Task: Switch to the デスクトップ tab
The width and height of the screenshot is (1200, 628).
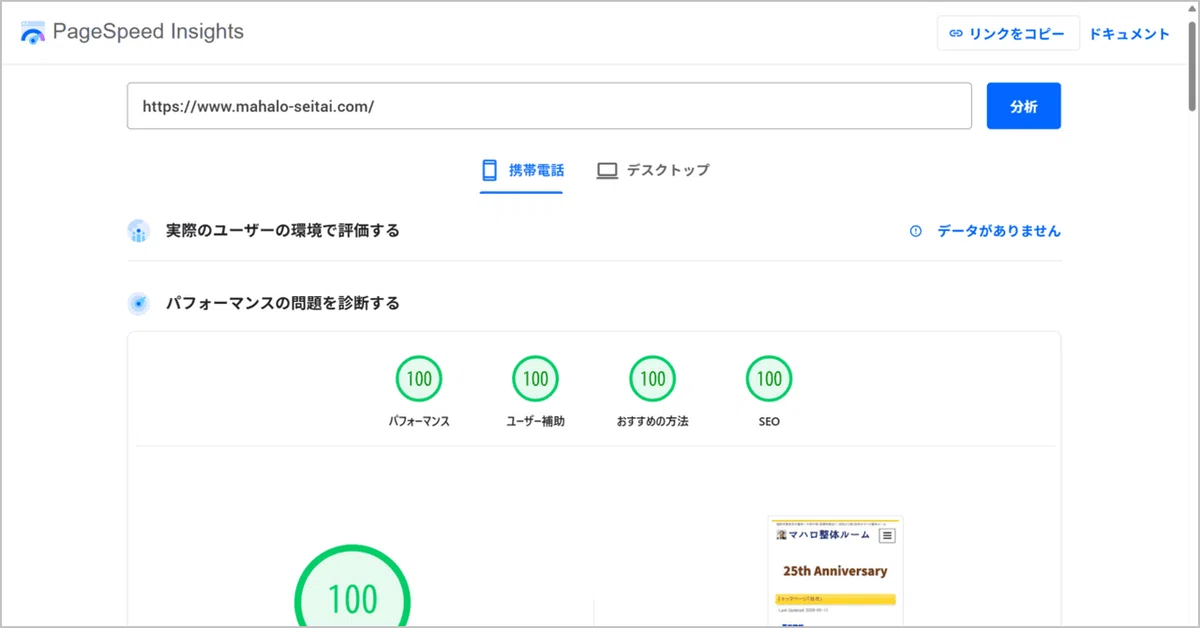Action: [653, 170]
